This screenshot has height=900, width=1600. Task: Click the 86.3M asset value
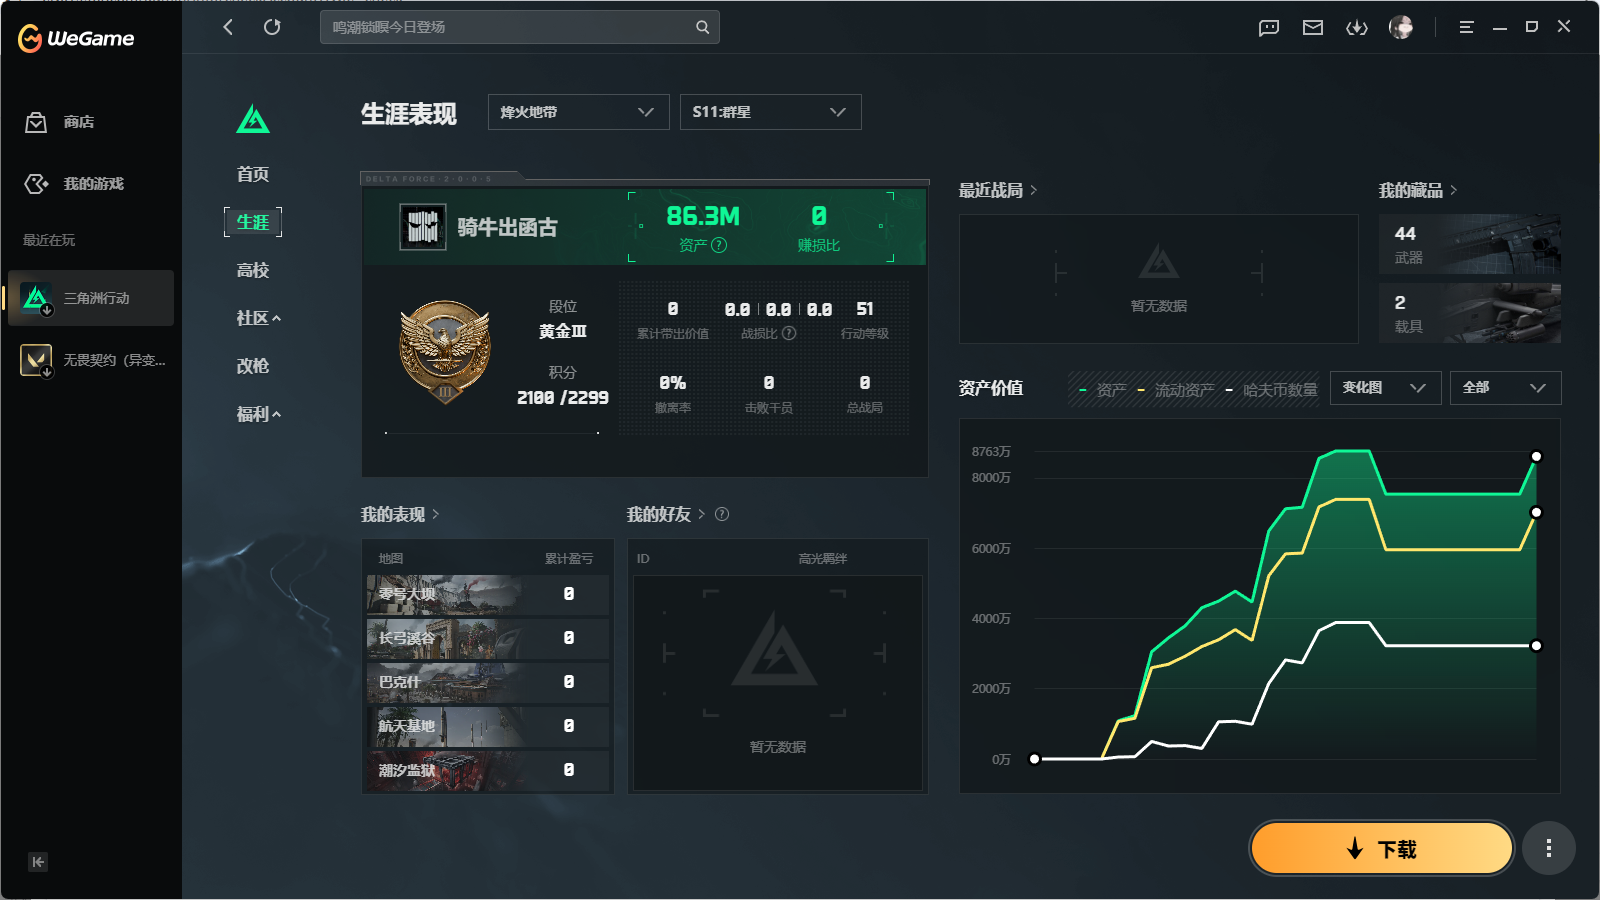[x=703, y=216]
